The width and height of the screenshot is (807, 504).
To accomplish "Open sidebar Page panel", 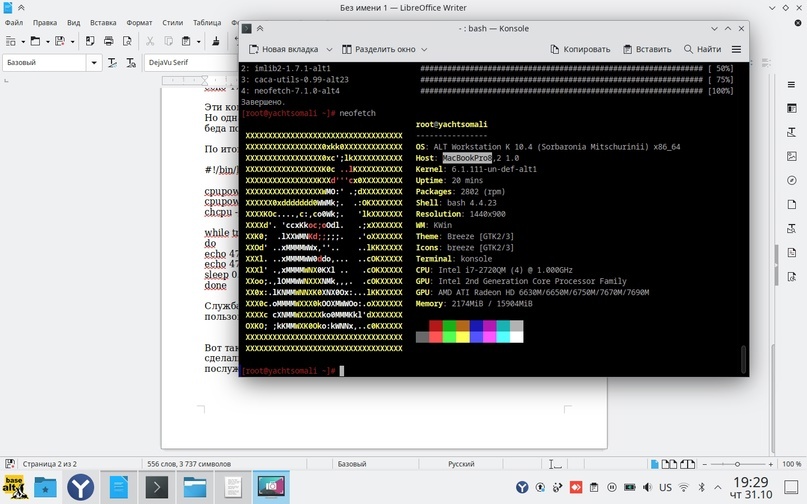I will 792,204.
